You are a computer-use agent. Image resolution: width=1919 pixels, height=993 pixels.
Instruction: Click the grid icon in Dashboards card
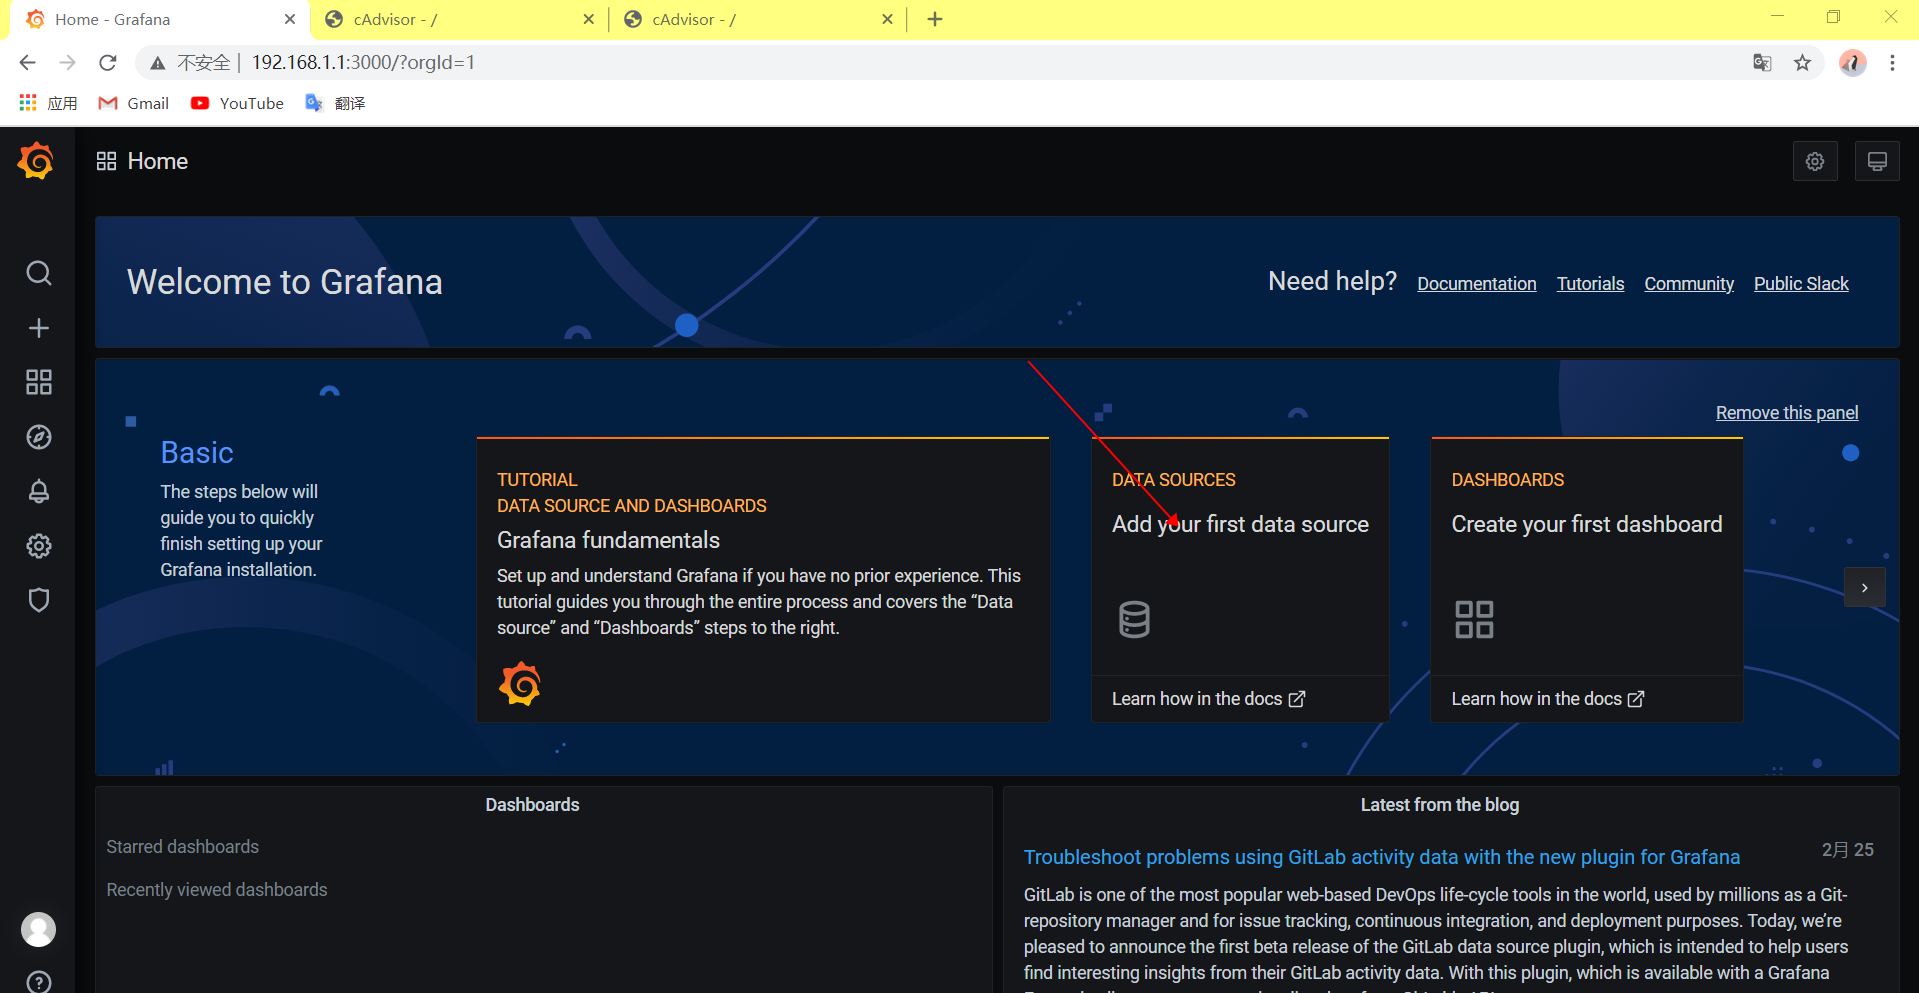(x=1474, y=619)
